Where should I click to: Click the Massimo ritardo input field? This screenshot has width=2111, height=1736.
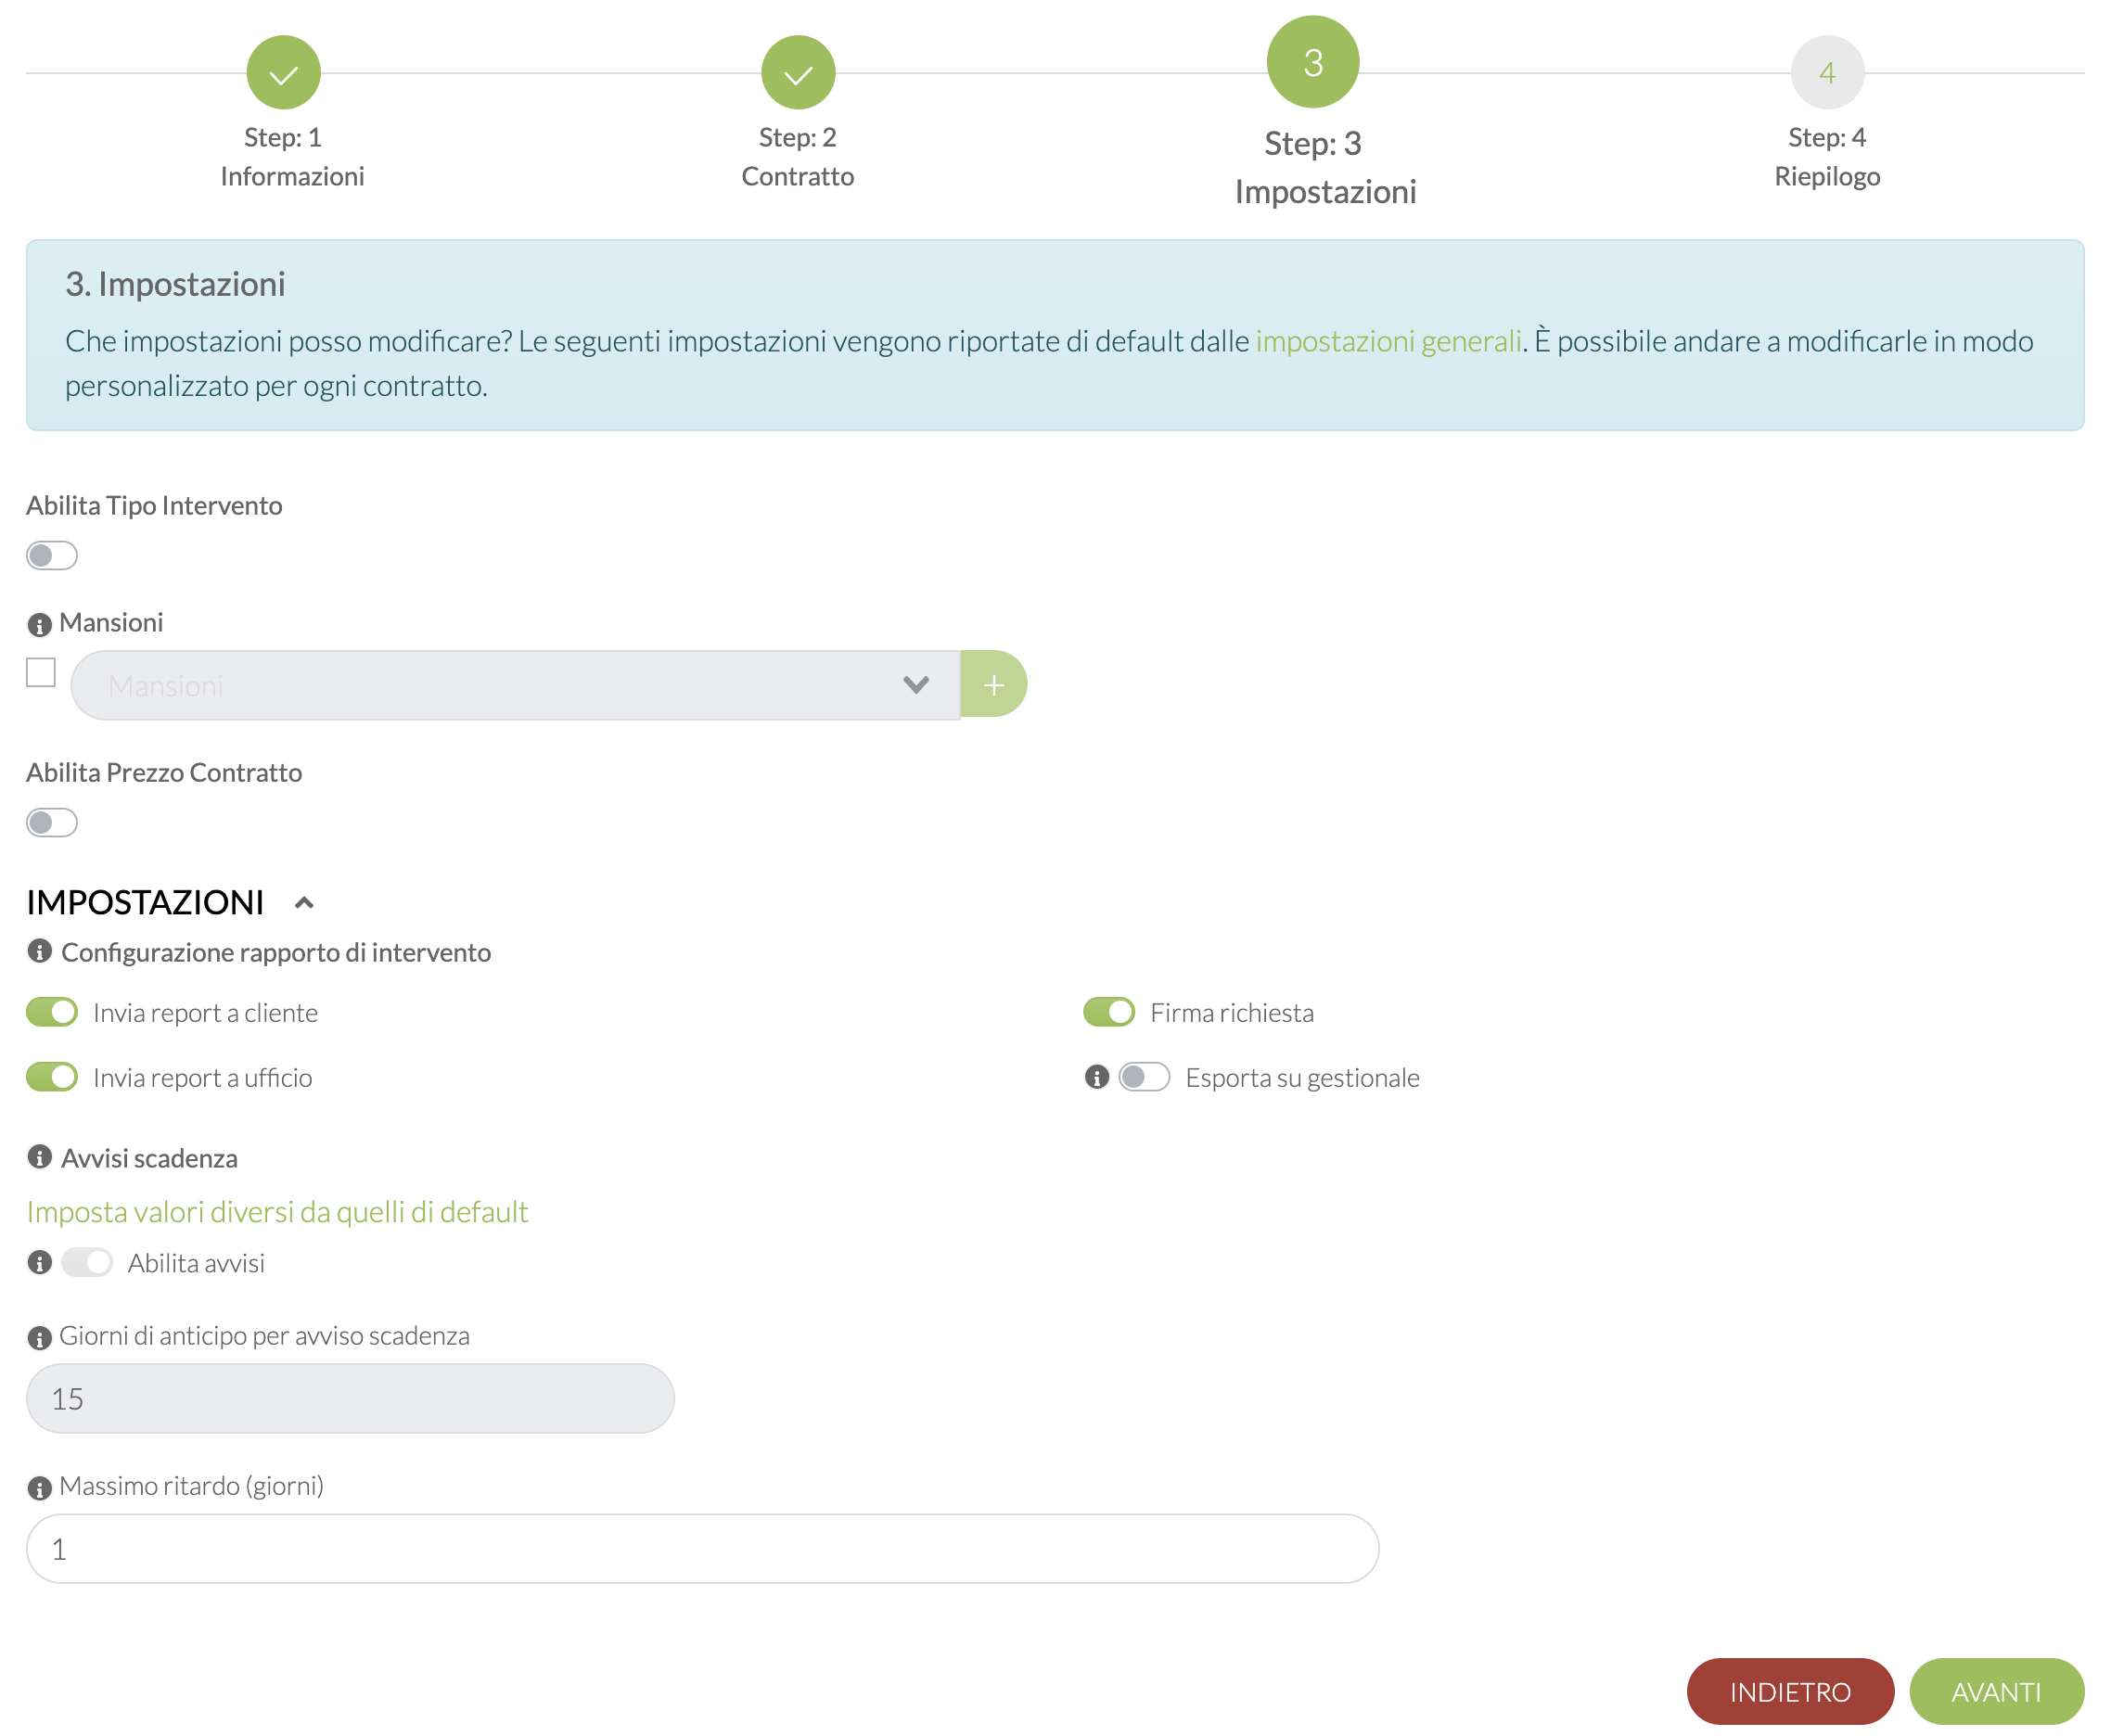pos(702,1548)
